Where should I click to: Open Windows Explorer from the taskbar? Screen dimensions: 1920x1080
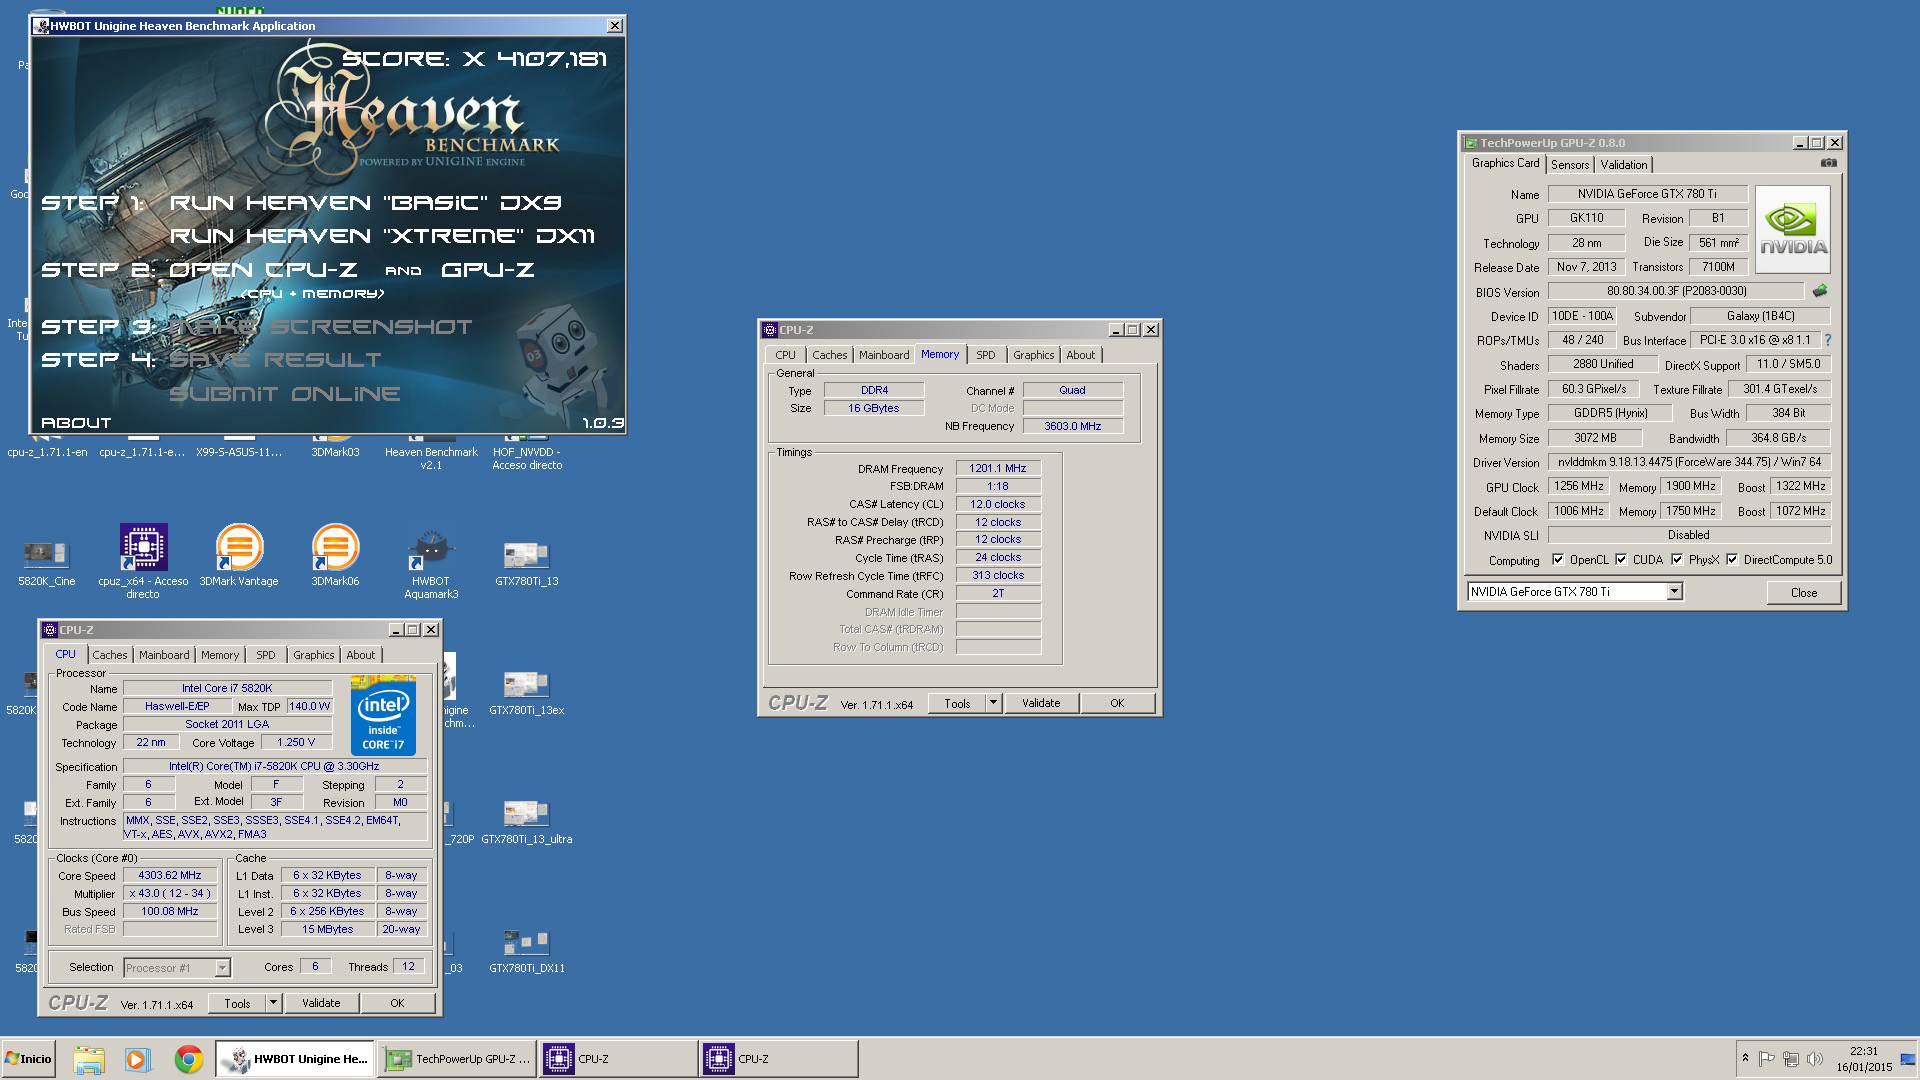tap(88, 1059)
